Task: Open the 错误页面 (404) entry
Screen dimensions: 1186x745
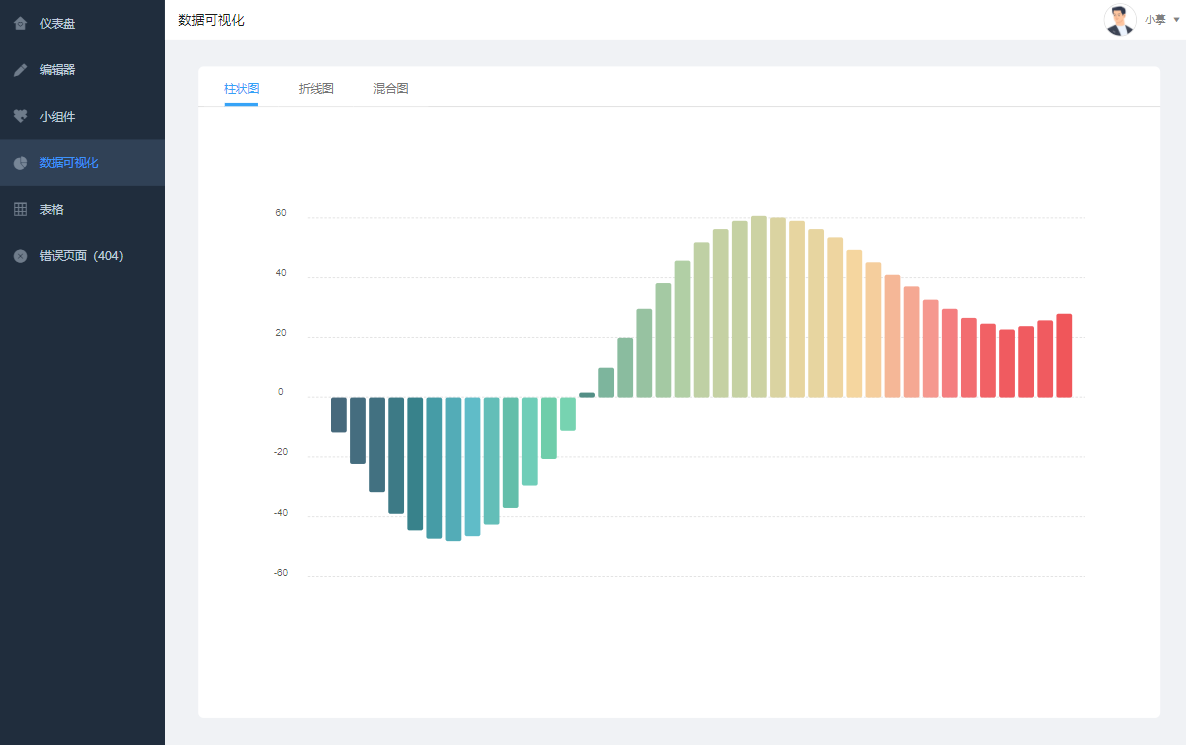Action: point(81,256)
